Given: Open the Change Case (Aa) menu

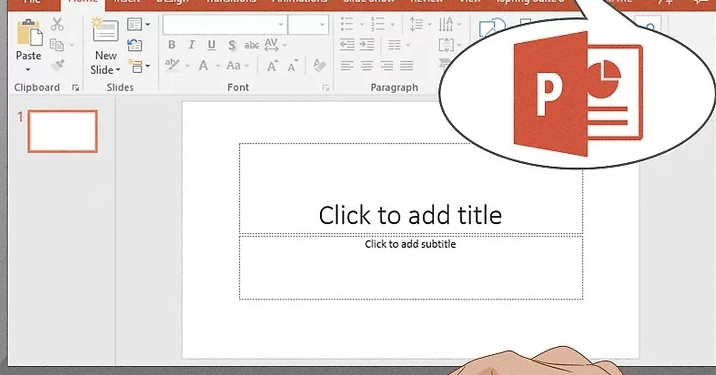Looking at the screenshot, I should click(237, 66).
